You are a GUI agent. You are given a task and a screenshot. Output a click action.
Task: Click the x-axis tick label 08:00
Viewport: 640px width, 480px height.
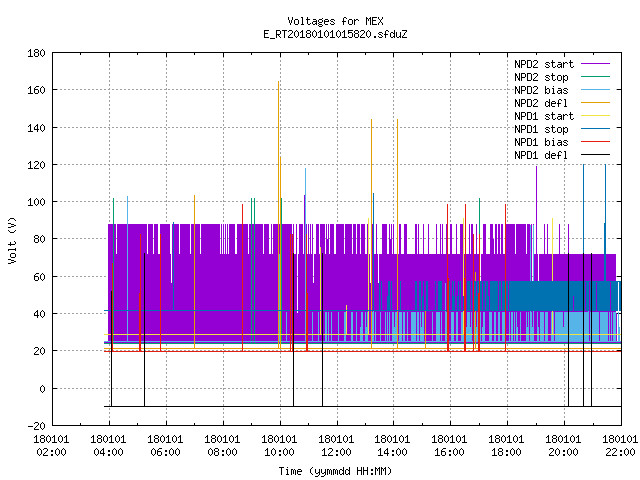[222, 452]
